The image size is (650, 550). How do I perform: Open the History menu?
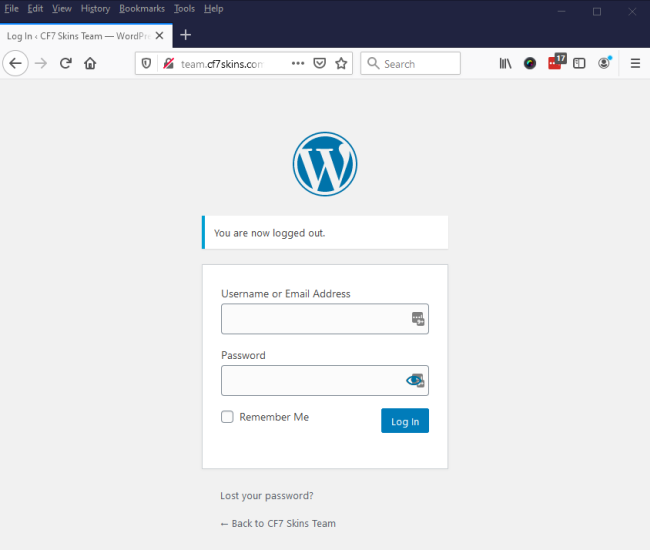coord(95,8)
